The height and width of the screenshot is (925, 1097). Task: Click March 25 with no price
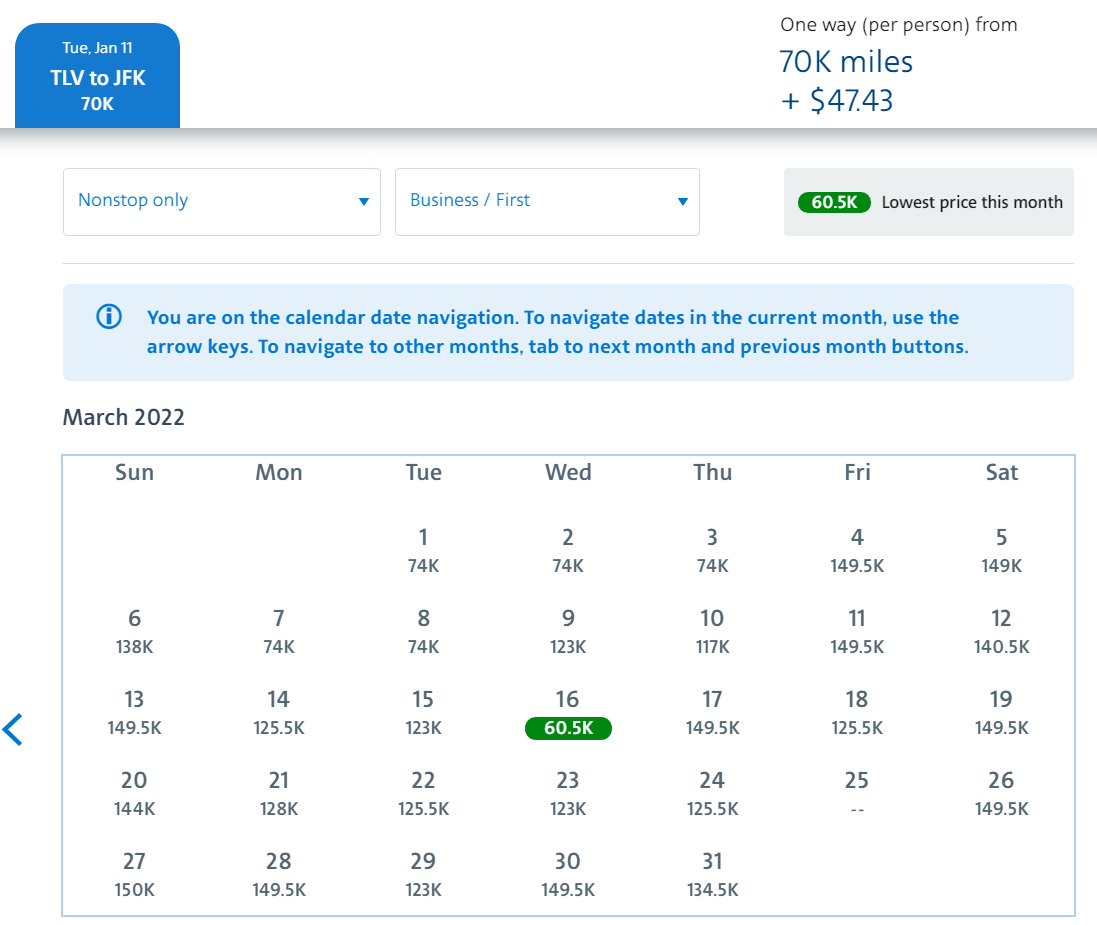click(857, 794)
